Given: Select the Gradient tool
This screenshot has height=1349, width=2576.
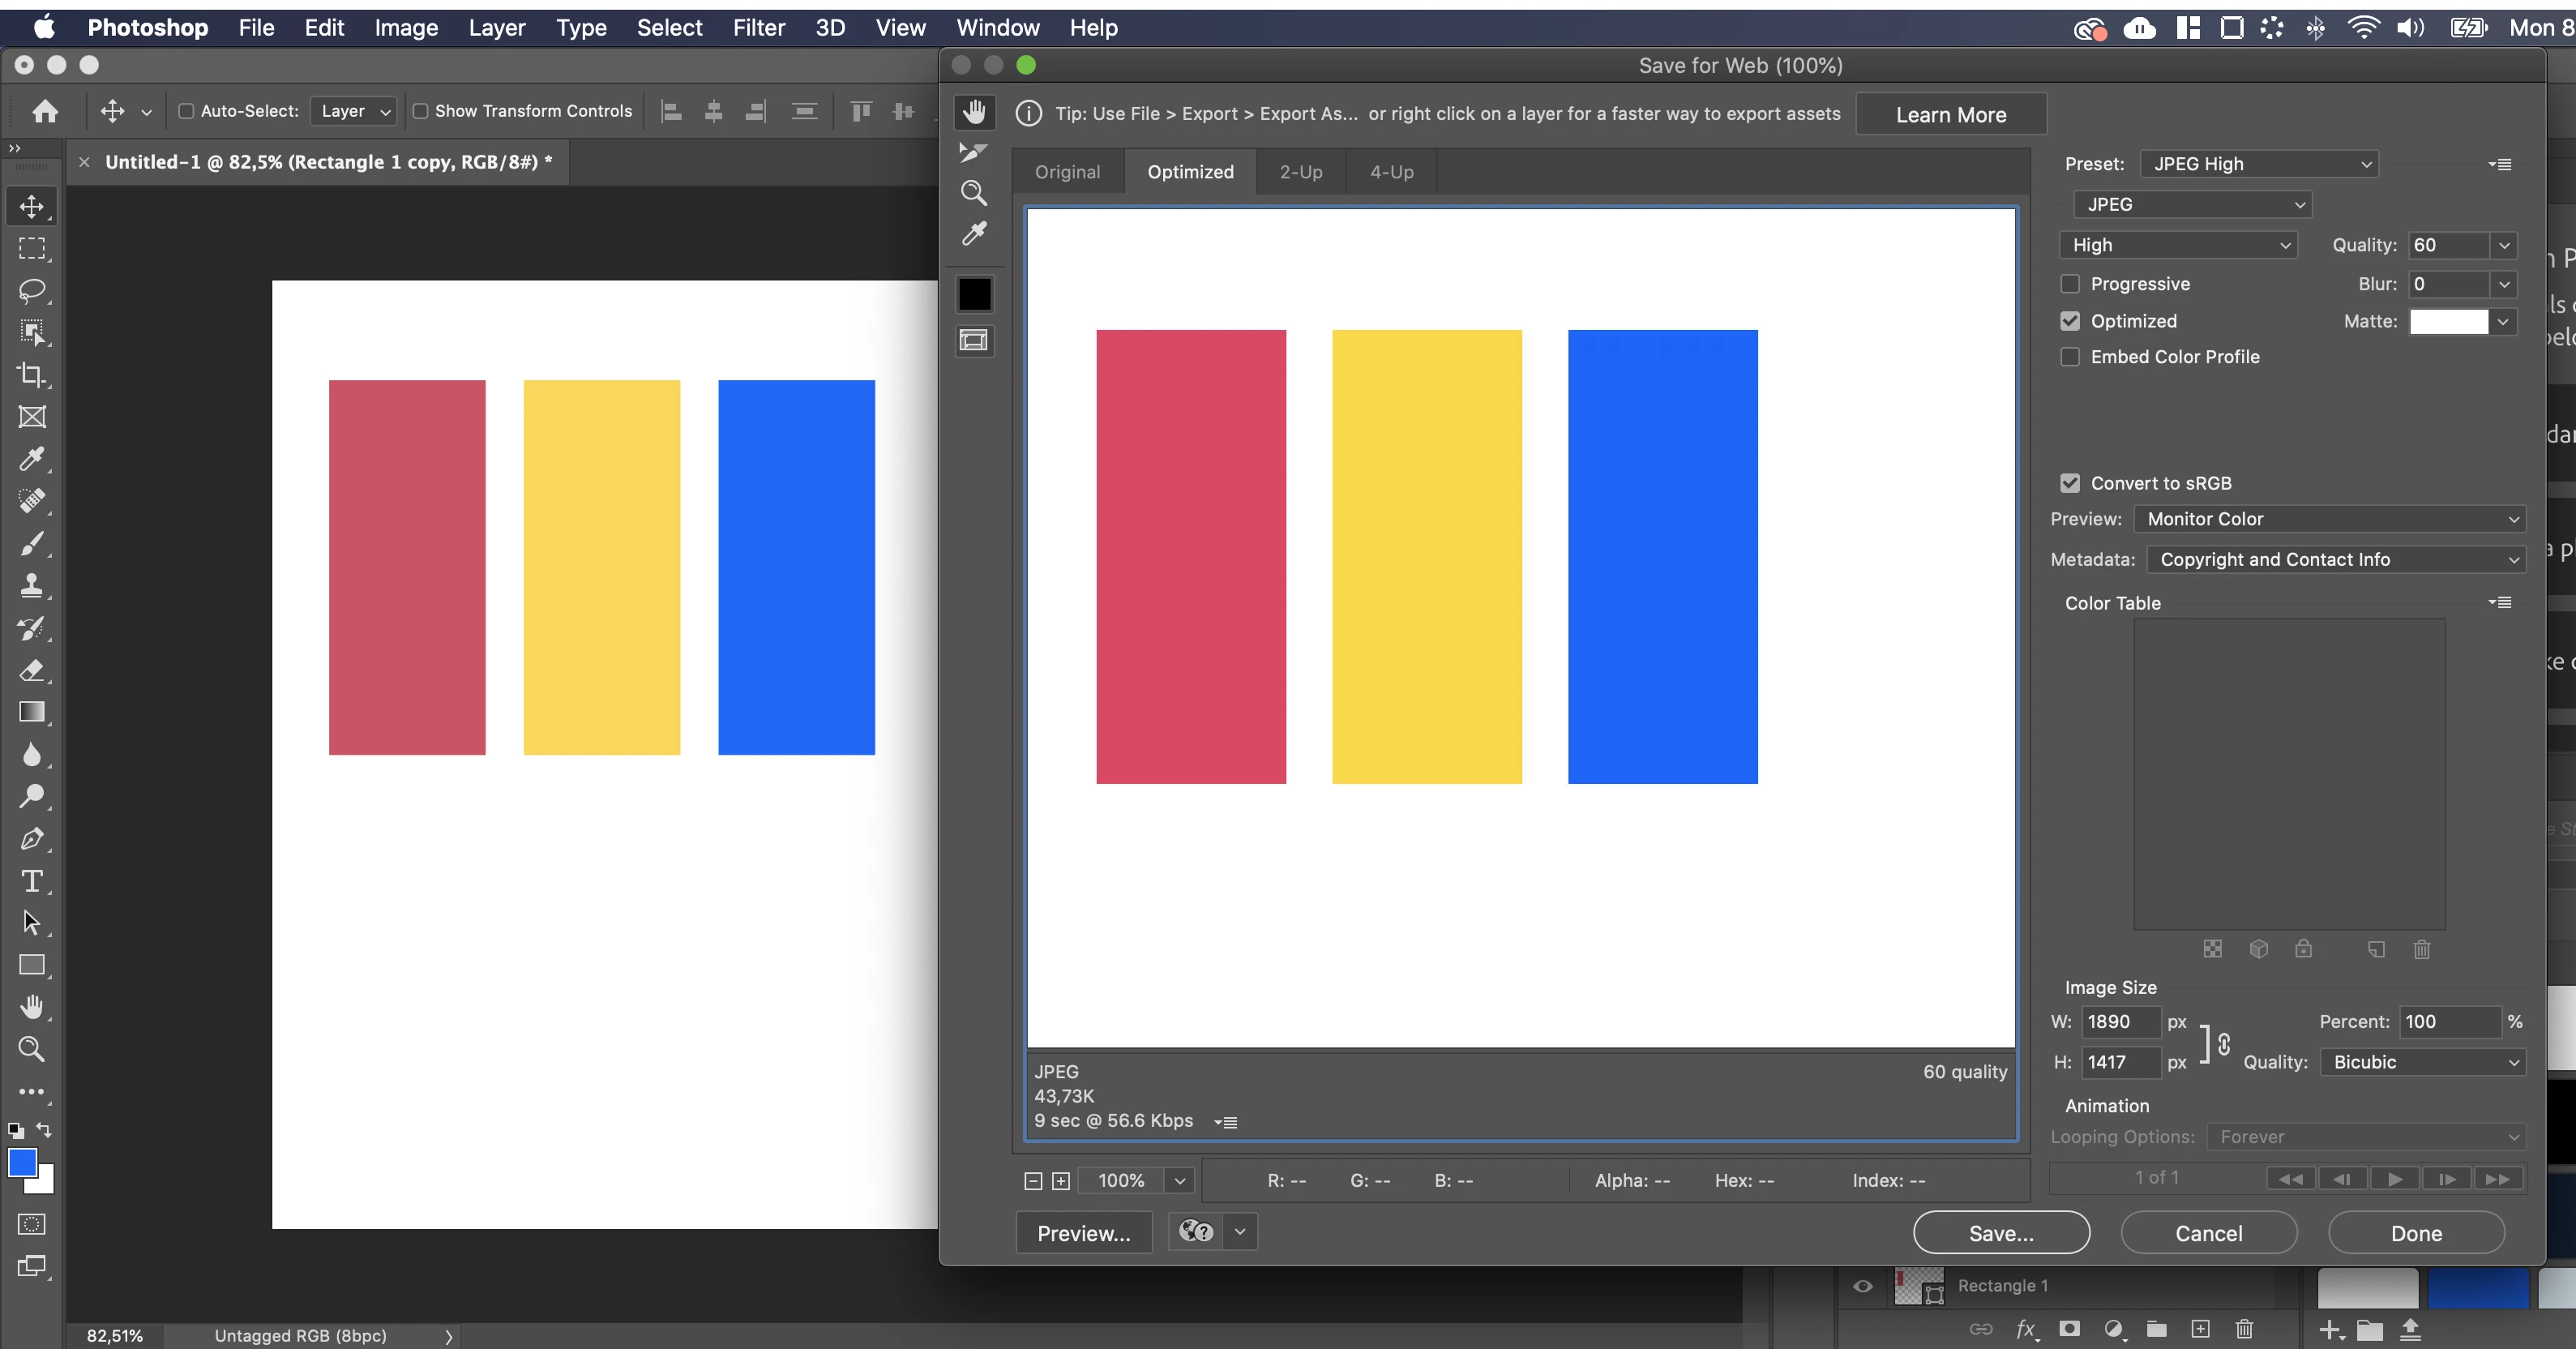Looking at the screenshot, I should 32,712.
